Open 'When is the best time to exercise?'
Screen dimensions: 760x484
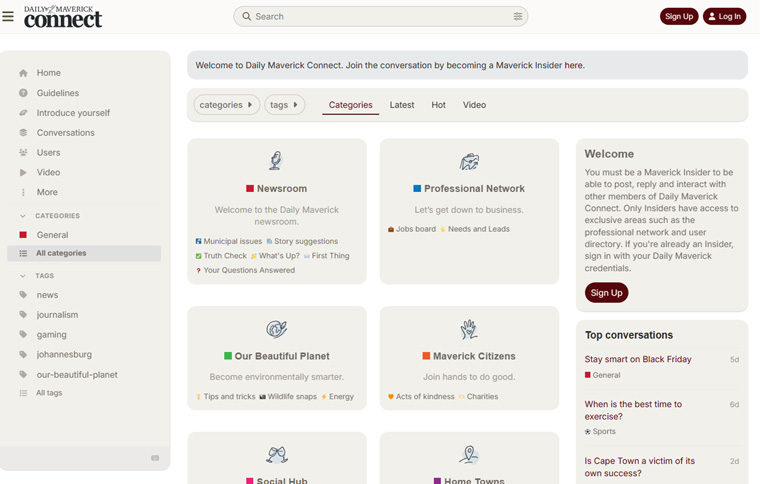pos(633,410)
